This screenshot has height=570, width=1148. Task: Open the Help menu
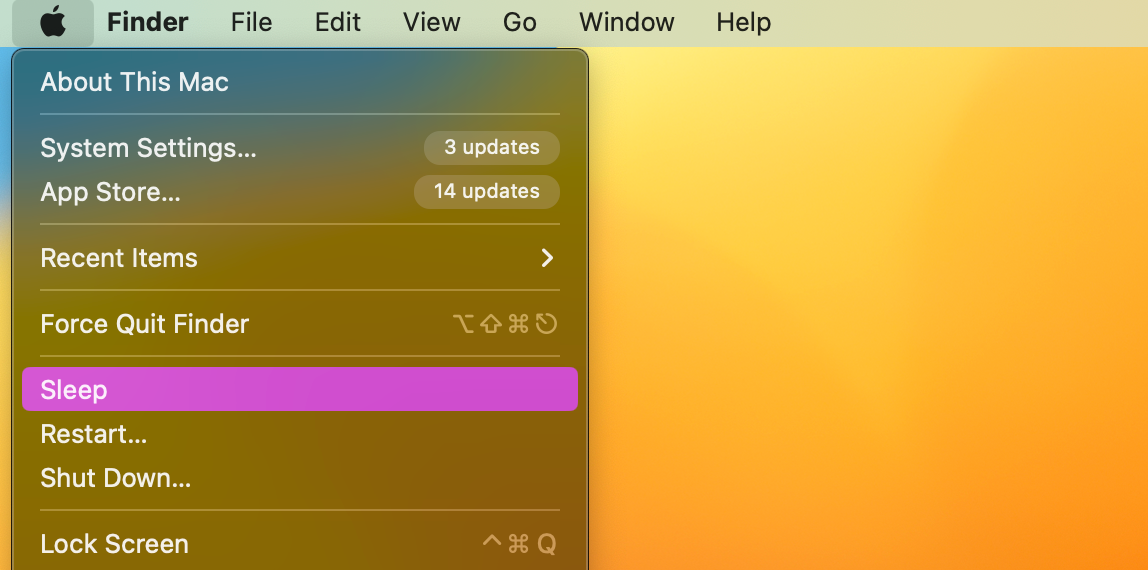click(743, 22)
